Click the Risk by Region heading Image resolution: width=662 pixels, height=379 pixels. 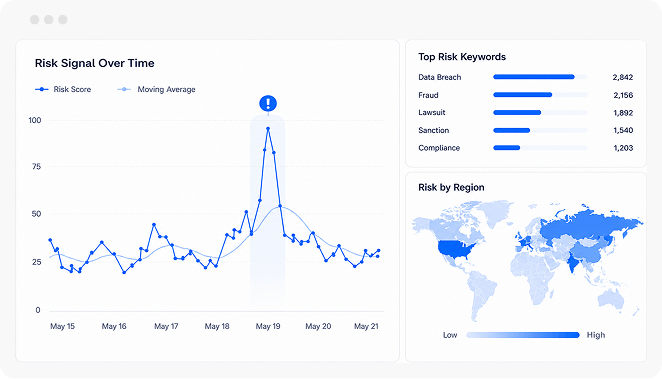coord(451,187)
